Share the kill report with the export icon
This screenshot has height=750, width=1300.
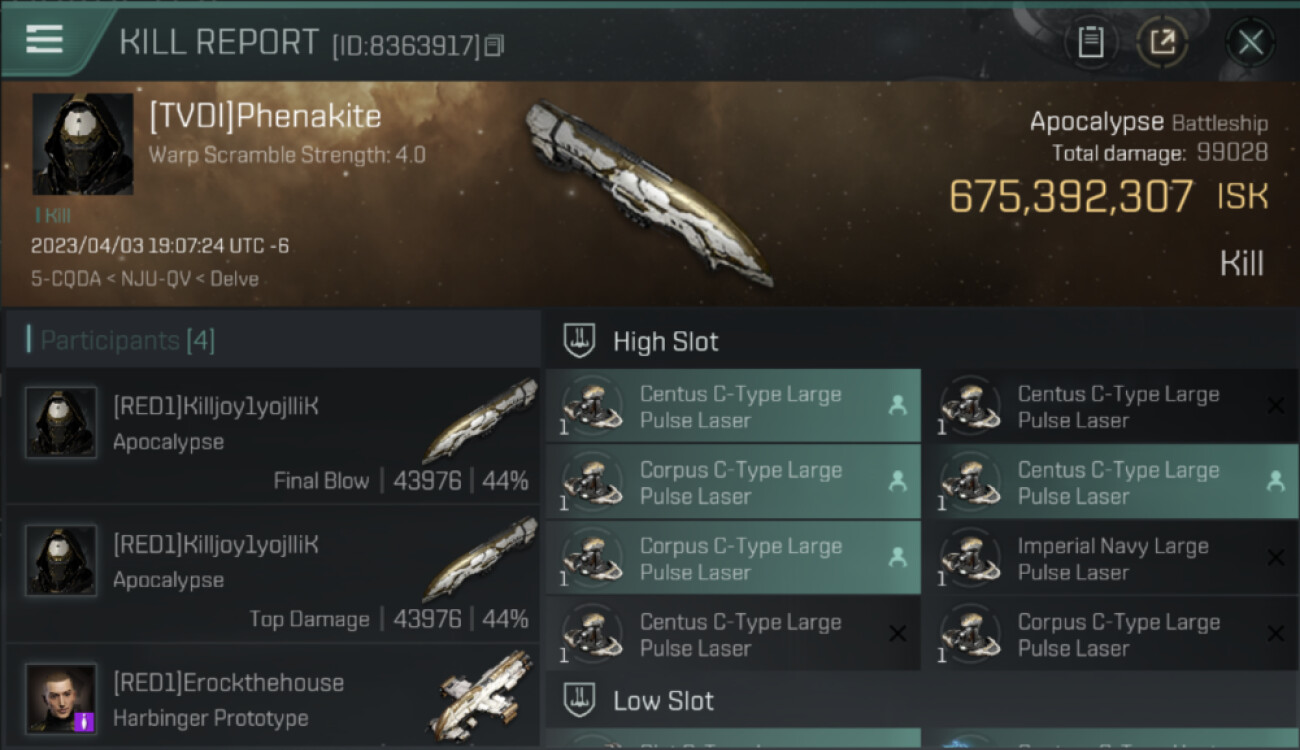1162,42
